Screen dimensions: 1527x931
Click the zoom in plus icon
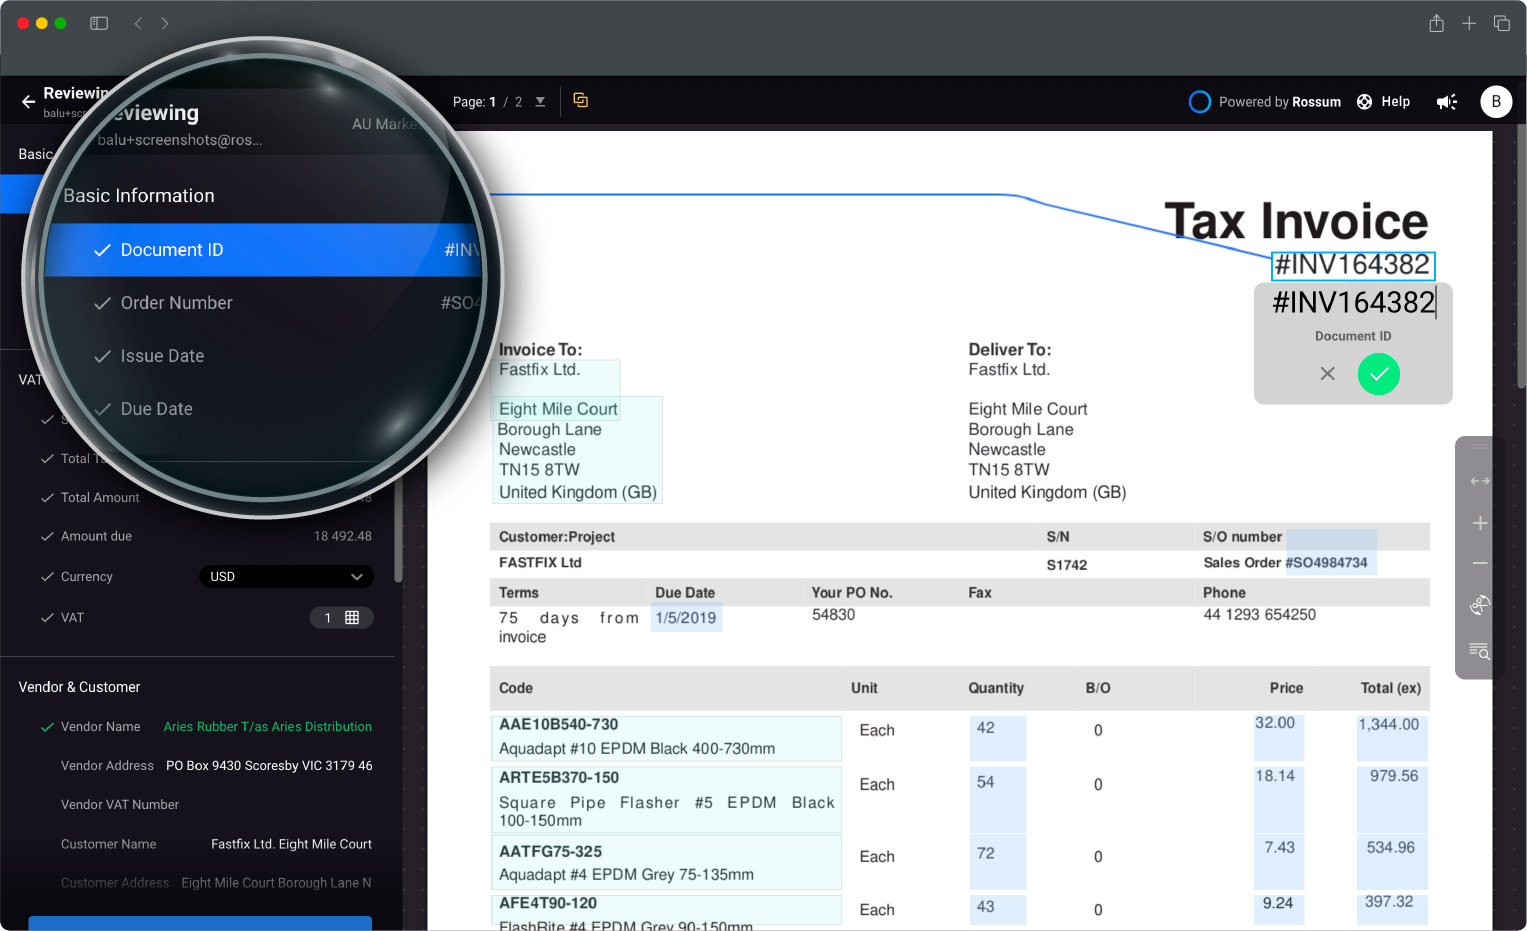pyautogui.click(x=1479, y=523)
